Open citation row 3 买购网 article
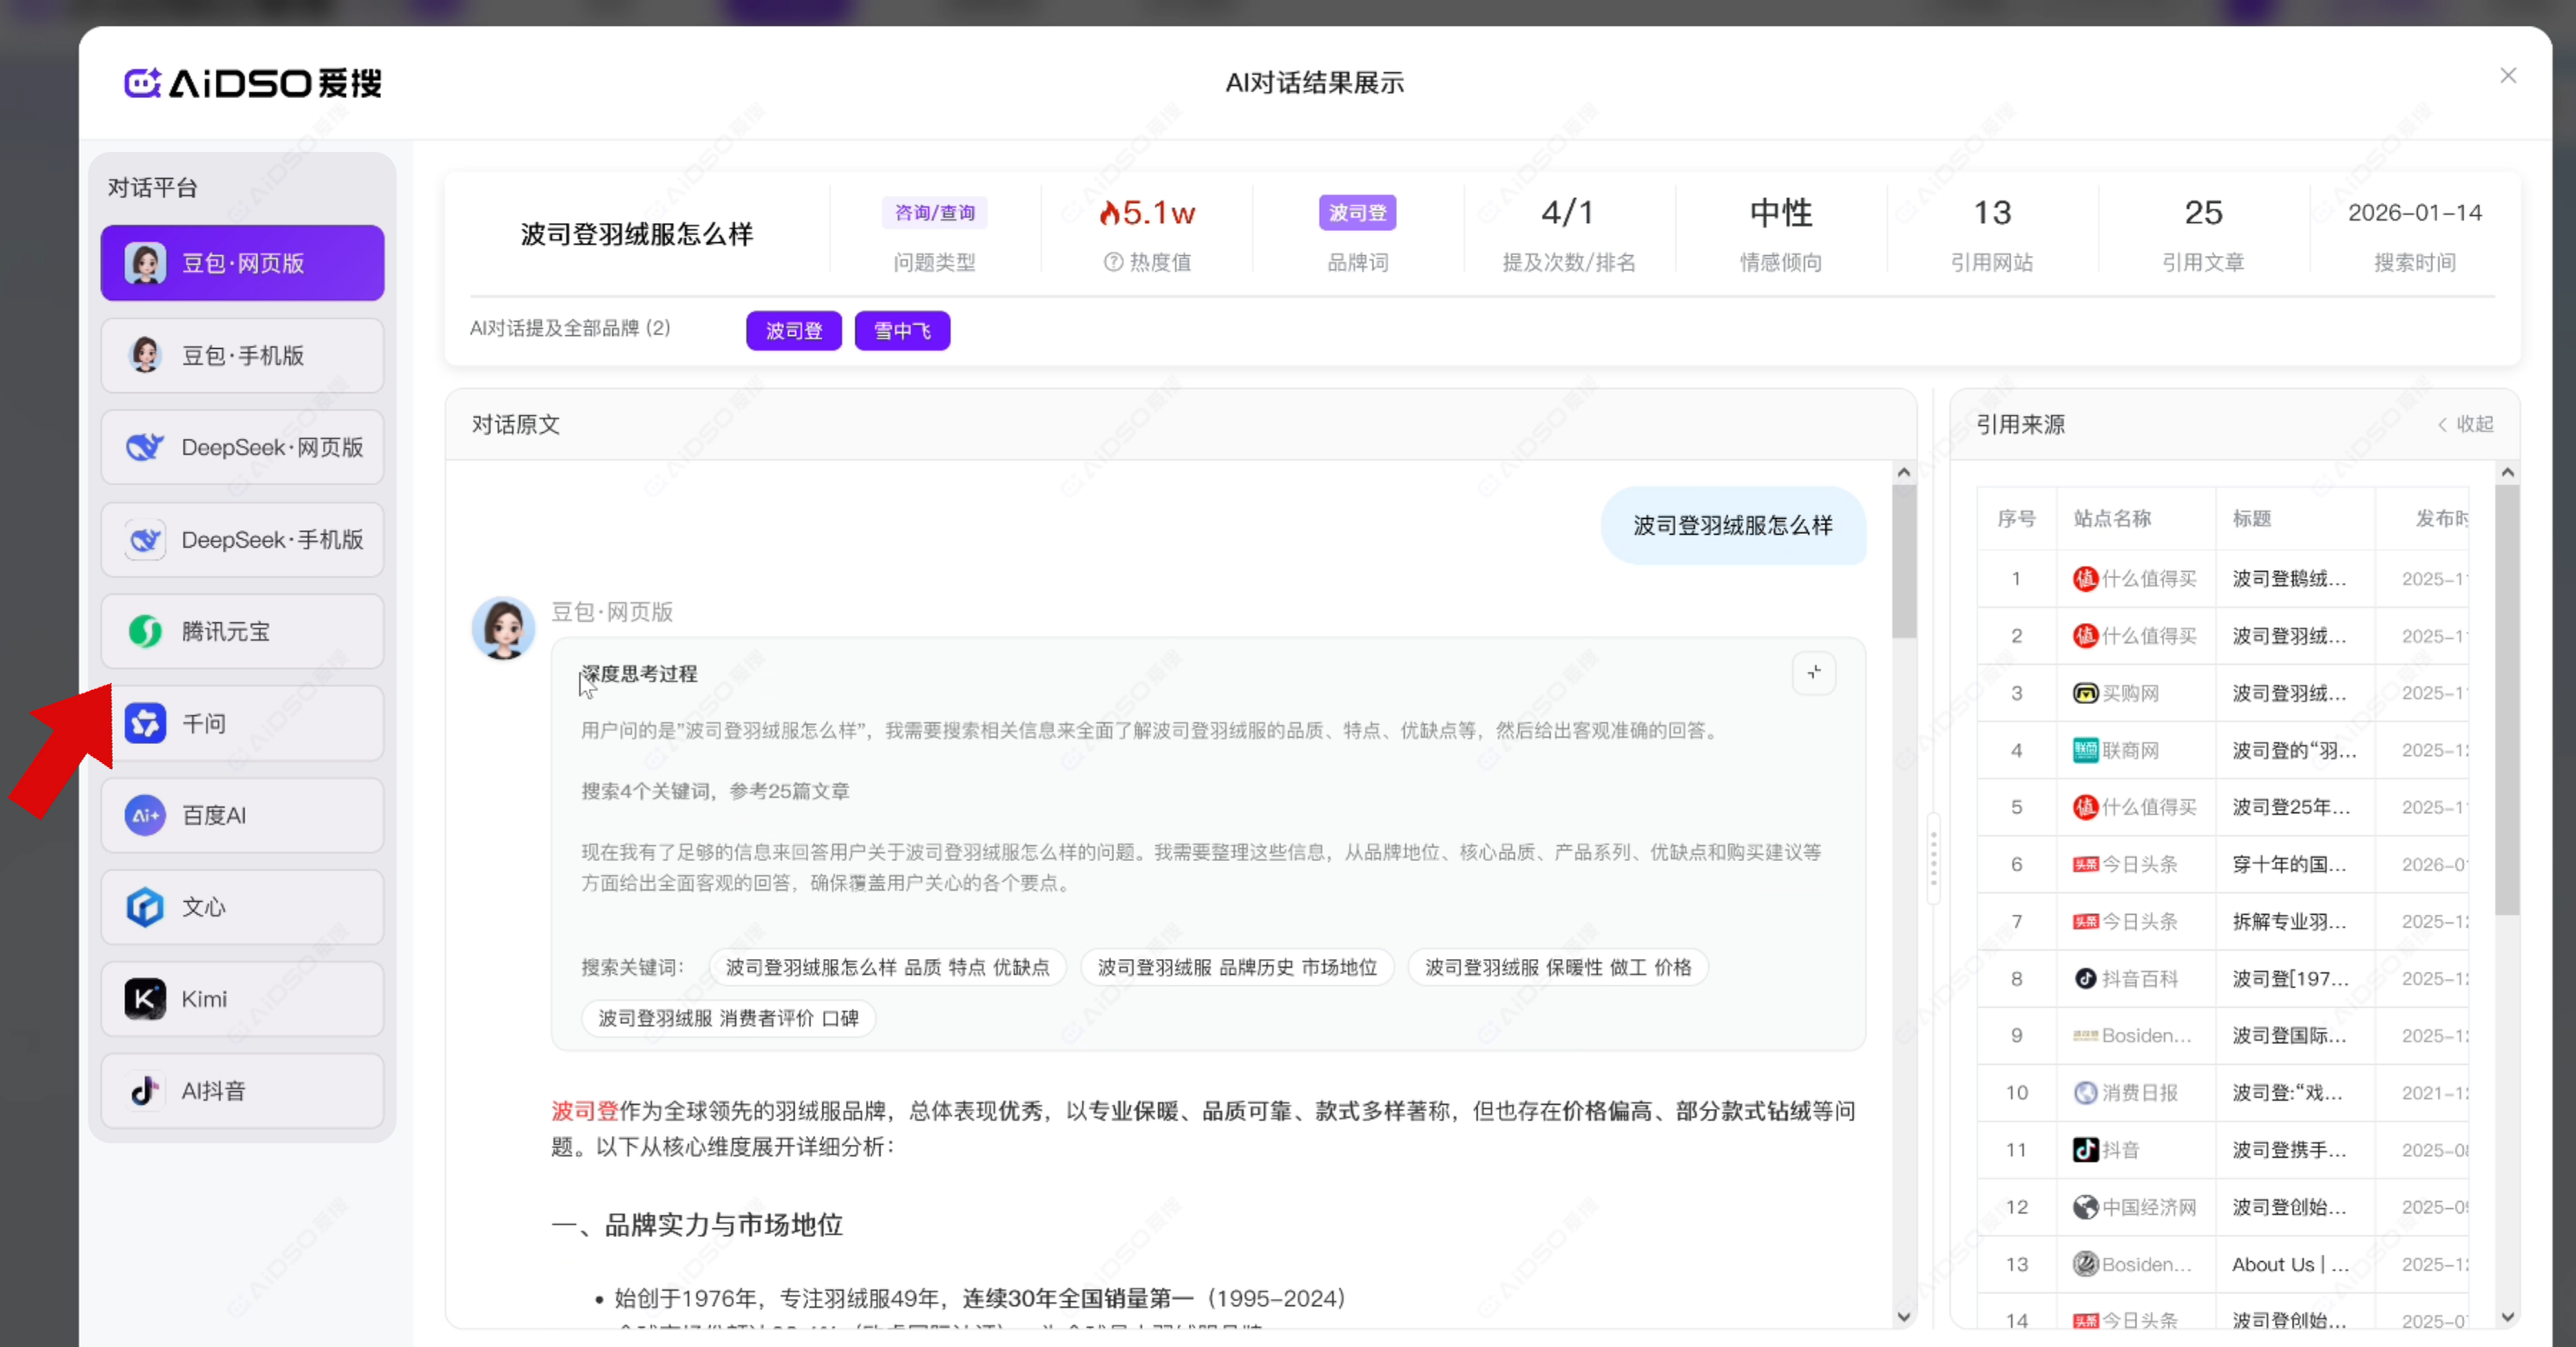This screenshot has width=2576, height=1347. tap(2288, 693)
